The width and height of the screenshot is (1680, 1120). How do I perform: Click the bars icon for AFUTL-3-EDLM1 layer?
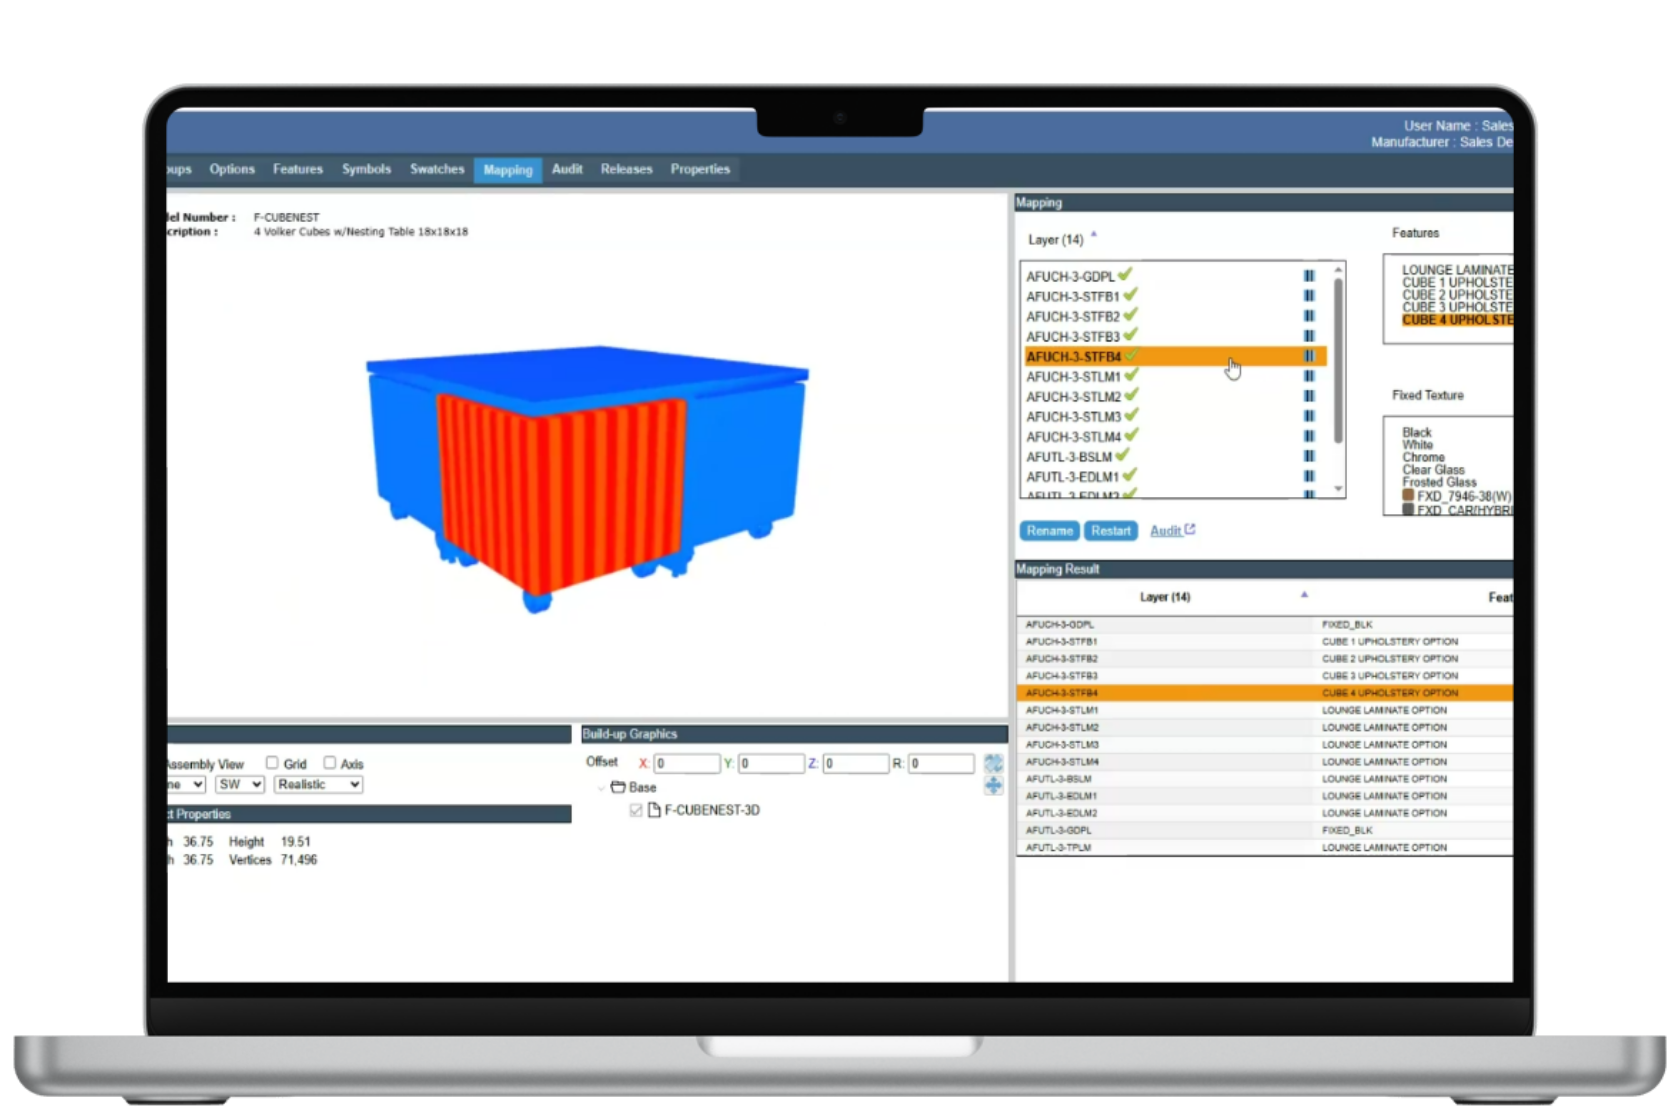tap(1308, 476)
